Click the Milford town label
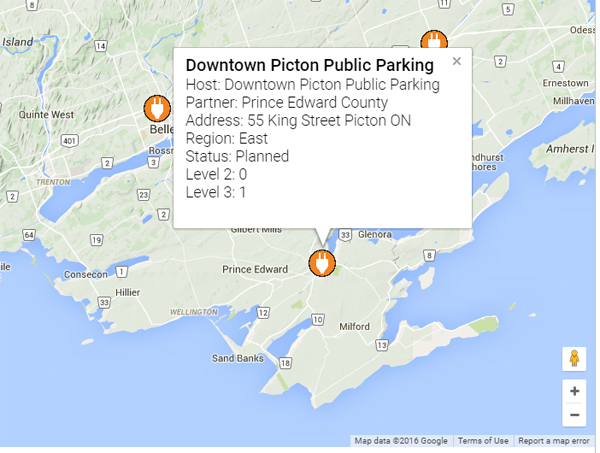Screen dimensions: 600x453 point(354,327)
